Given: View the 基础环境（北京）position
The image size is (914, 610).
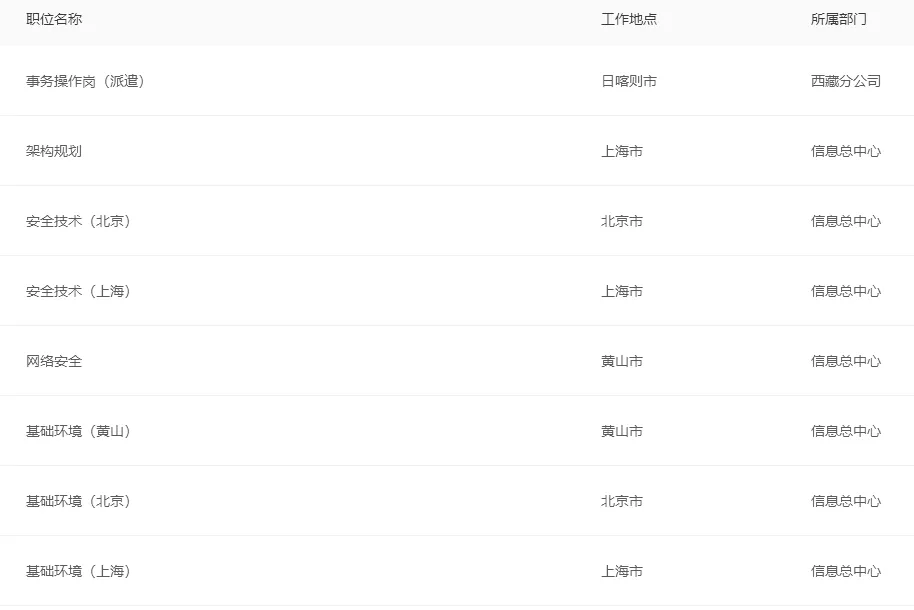Looking at the screenshot, I should pos(78,501).
